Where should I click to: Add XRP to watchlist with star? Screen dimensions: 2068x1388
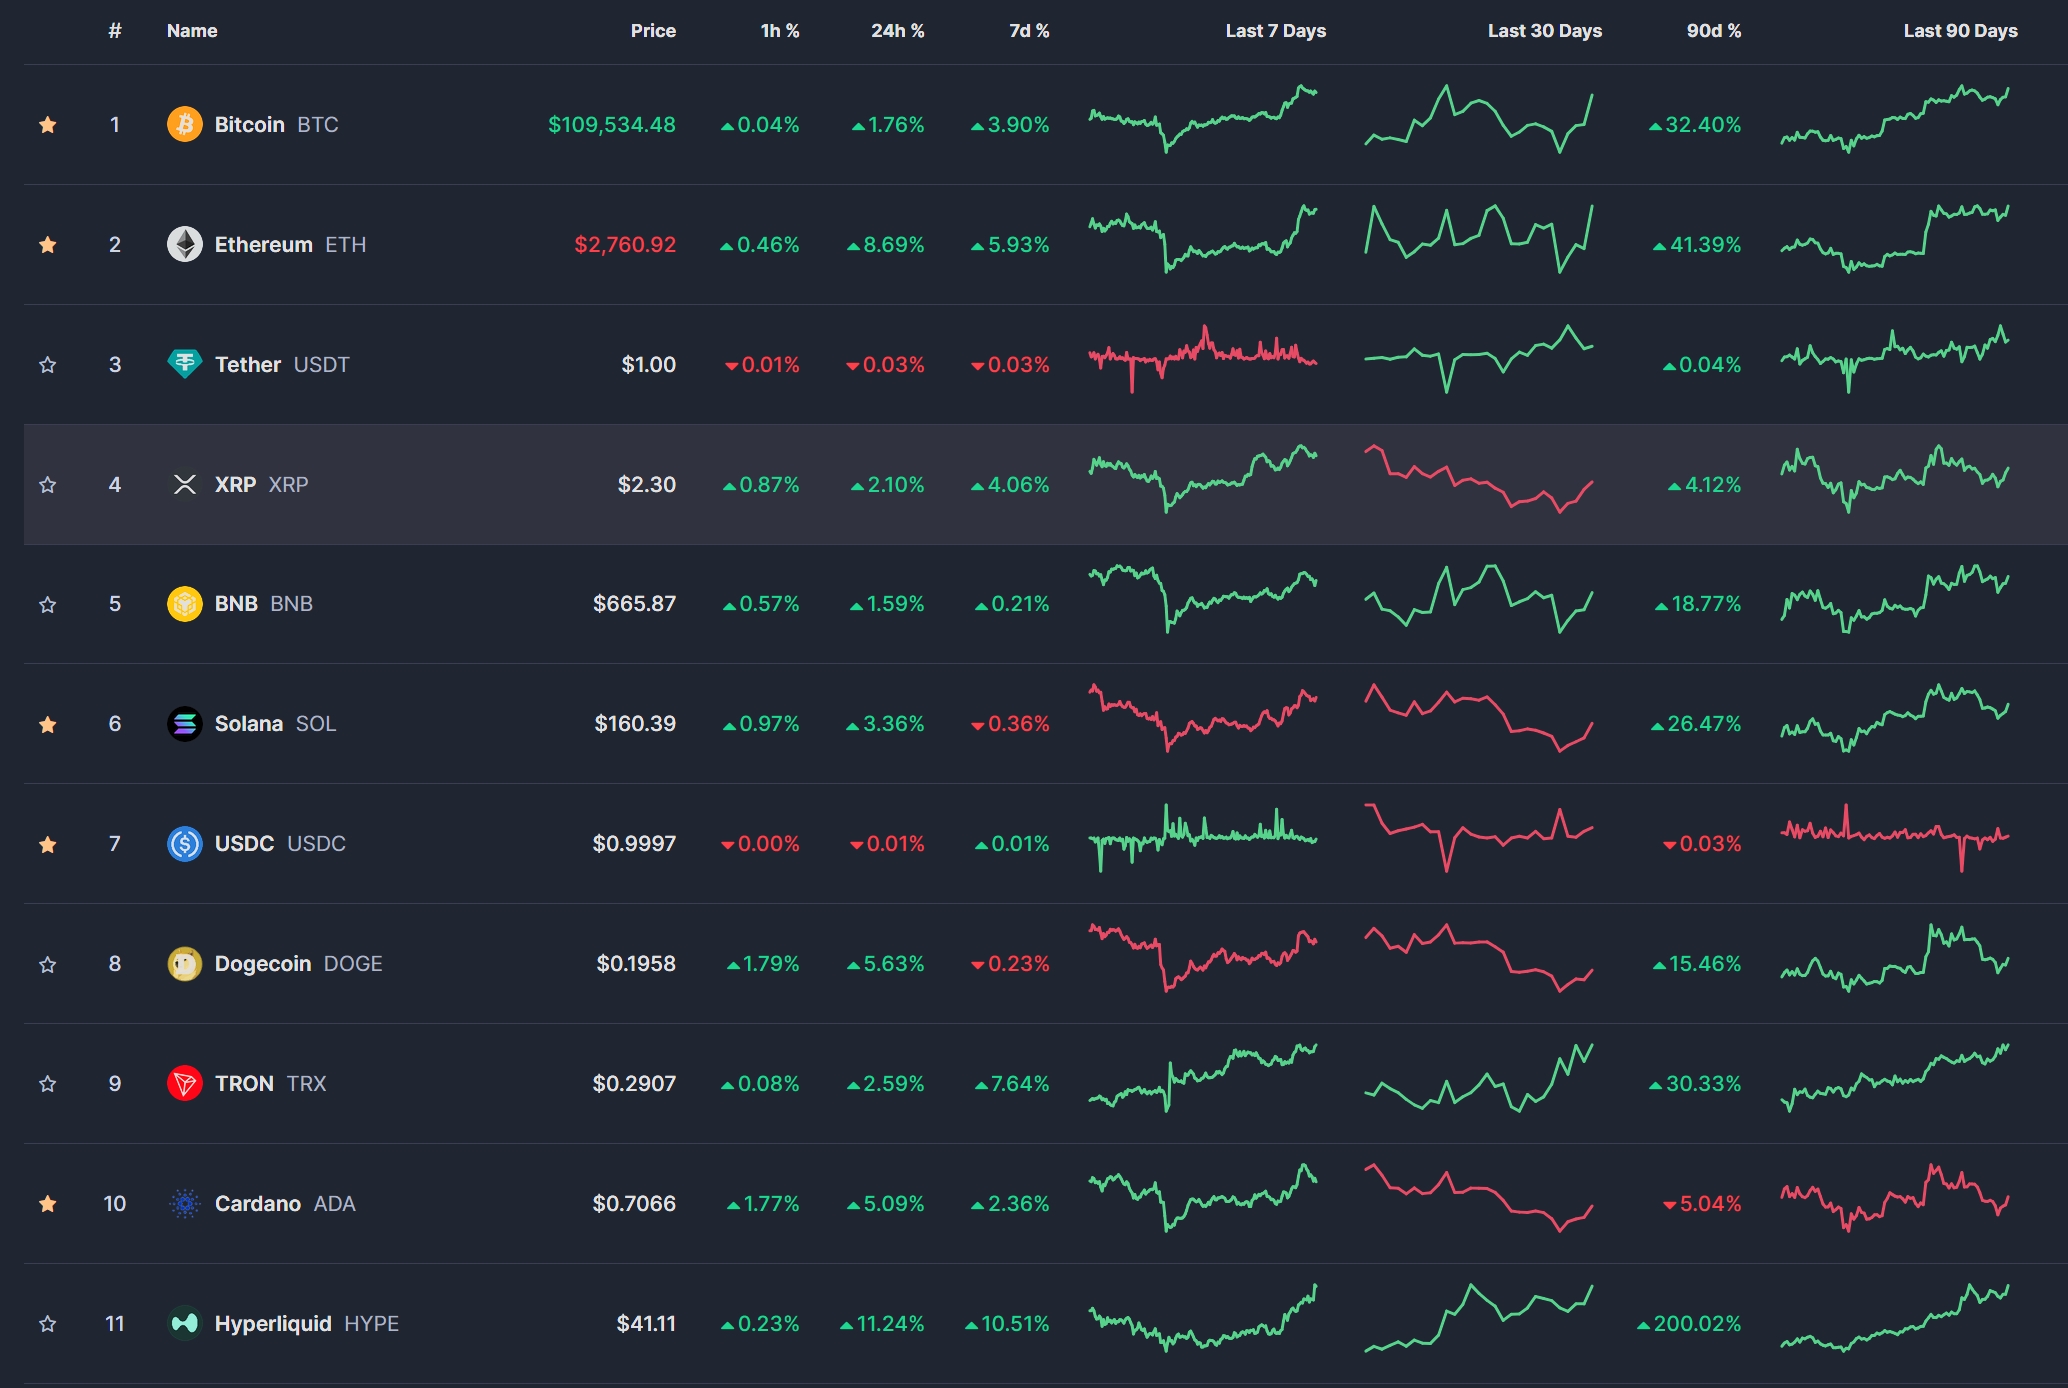[47, 485]
